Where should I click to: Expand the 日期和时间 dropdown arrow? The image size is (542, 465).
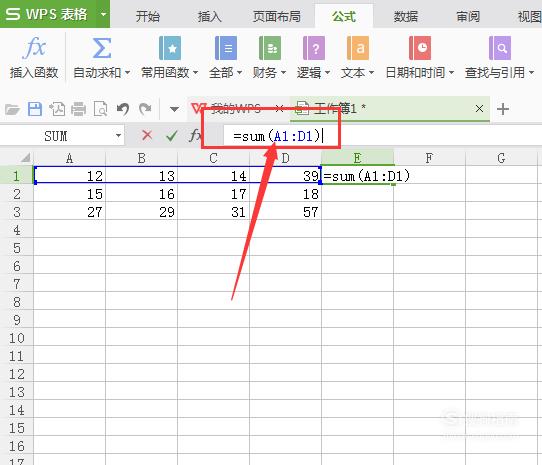451,73
